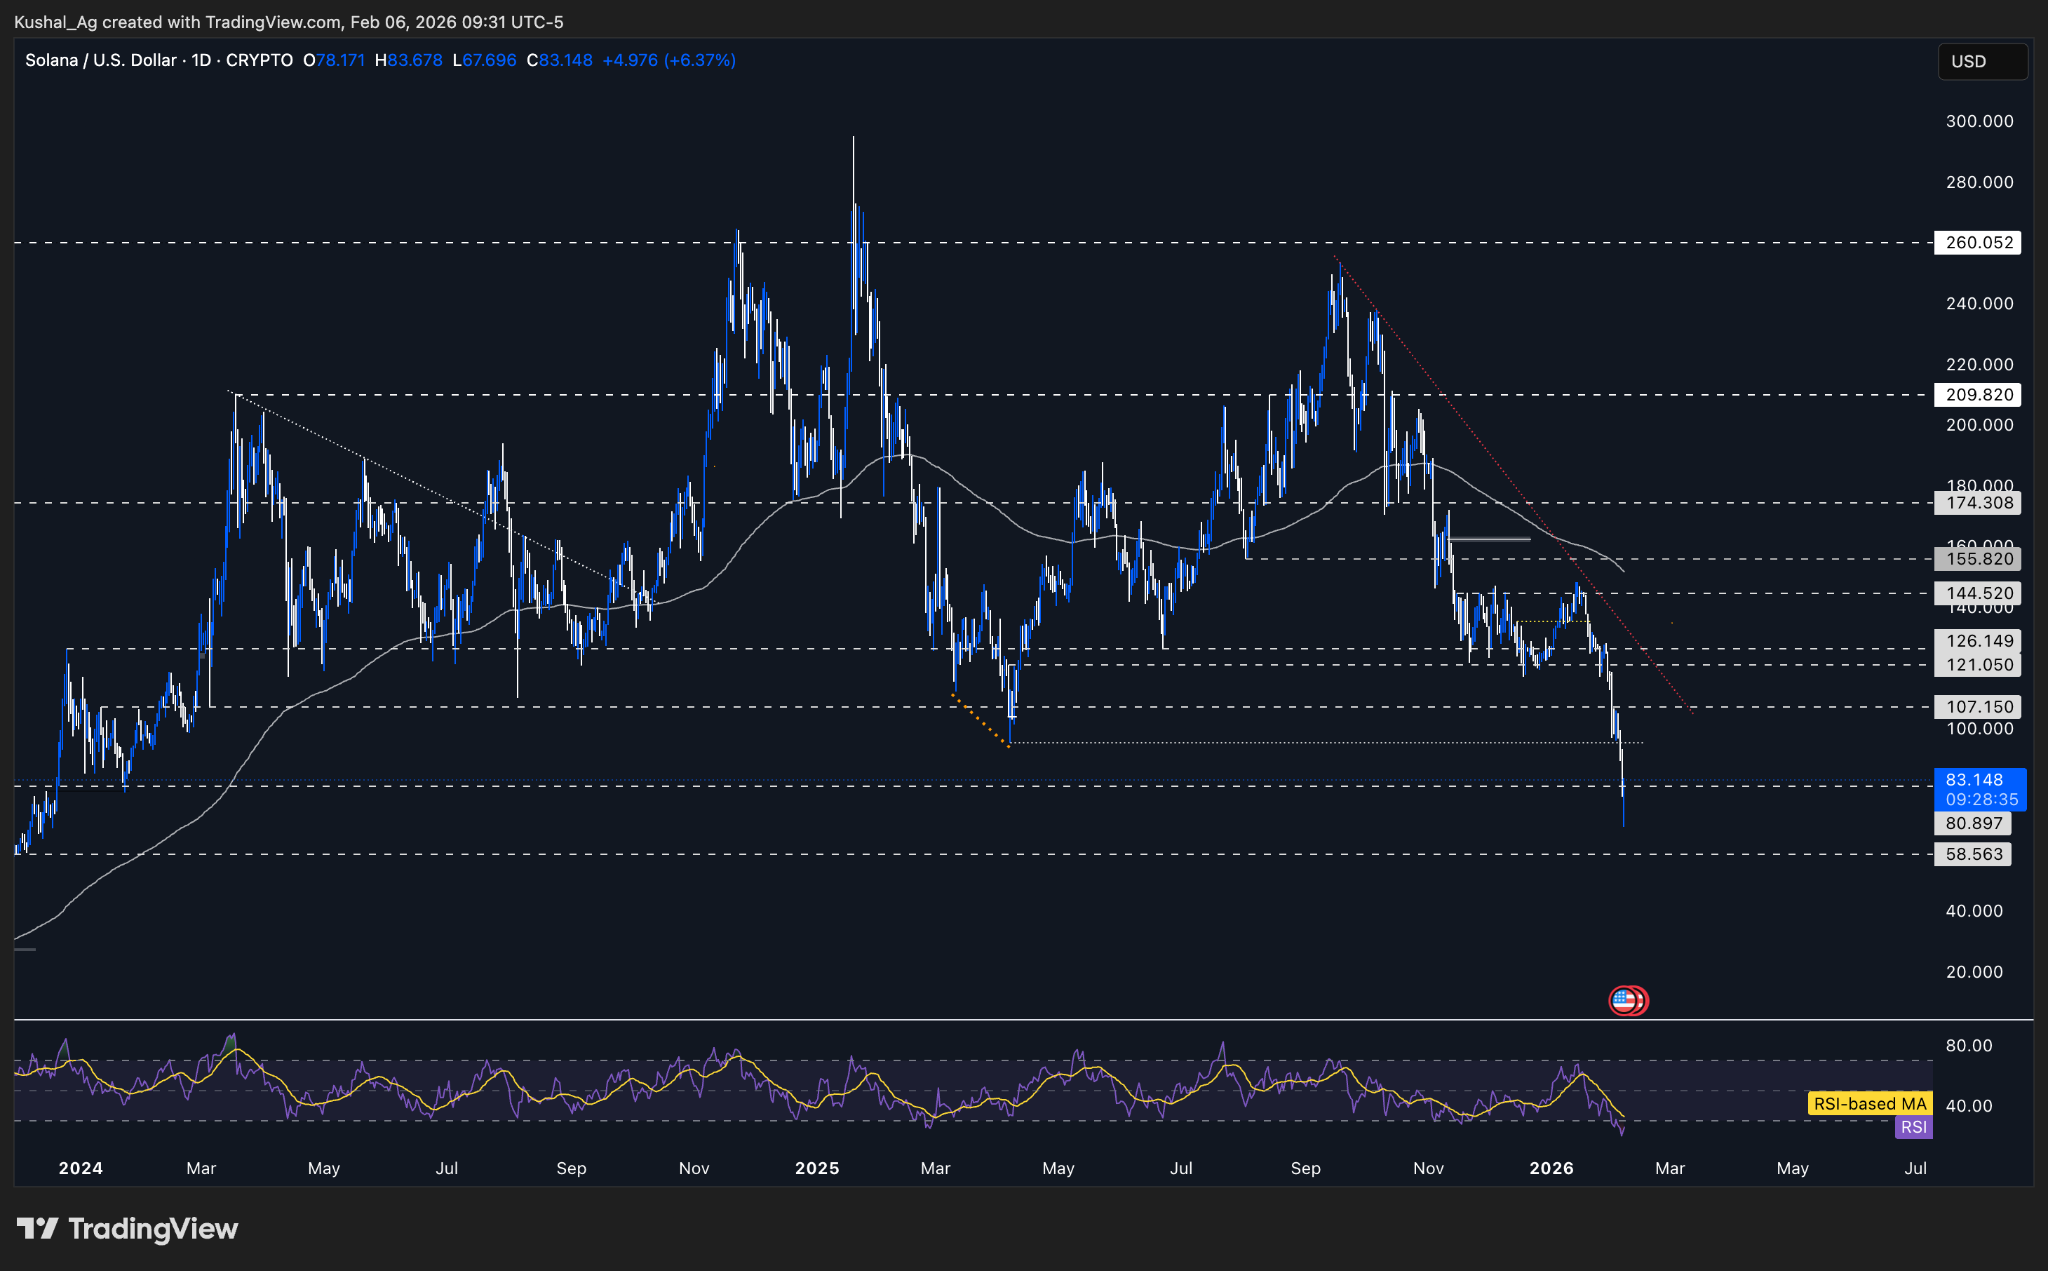Click the 155.820 gray price tag
The height and width of the screenshot is (1271, 2048).
(1977, 559)
